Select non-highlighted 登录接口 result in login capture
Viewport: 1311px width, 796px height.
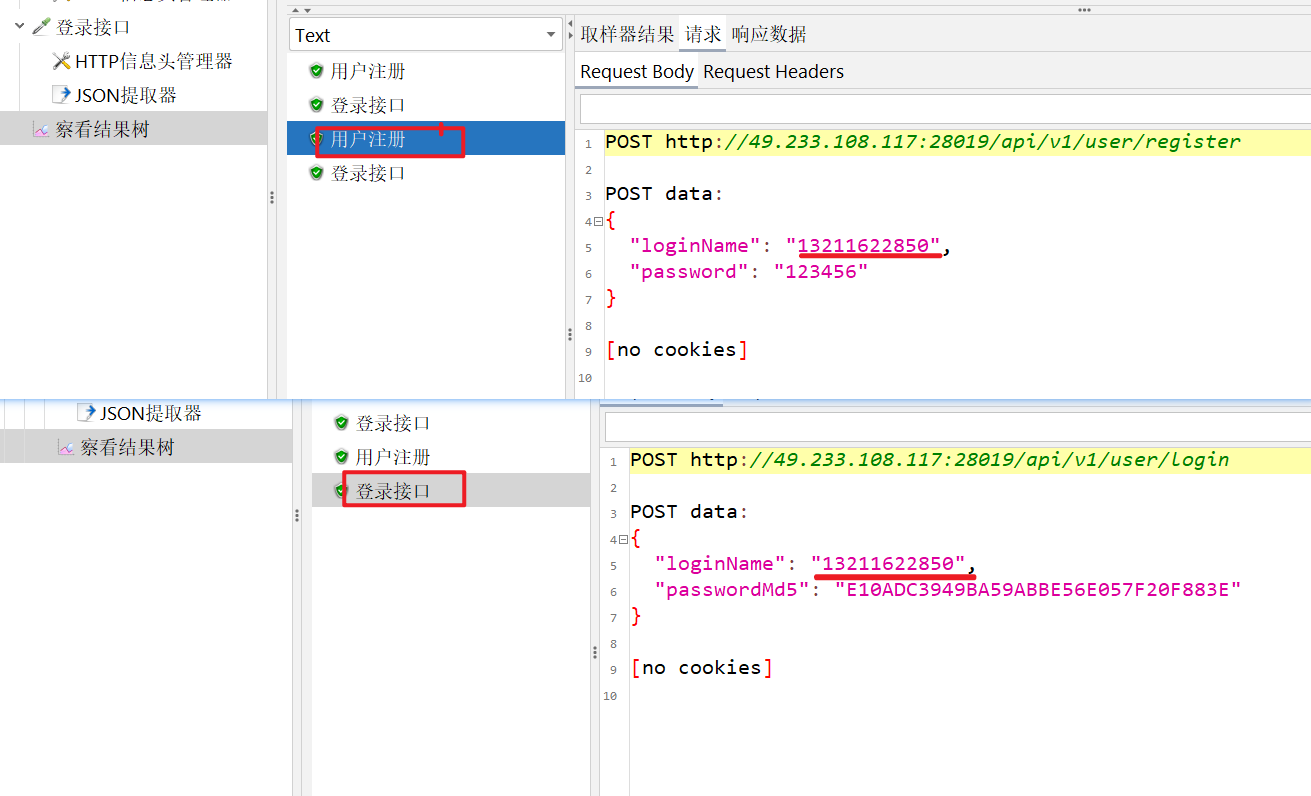(x=393, y=423)
